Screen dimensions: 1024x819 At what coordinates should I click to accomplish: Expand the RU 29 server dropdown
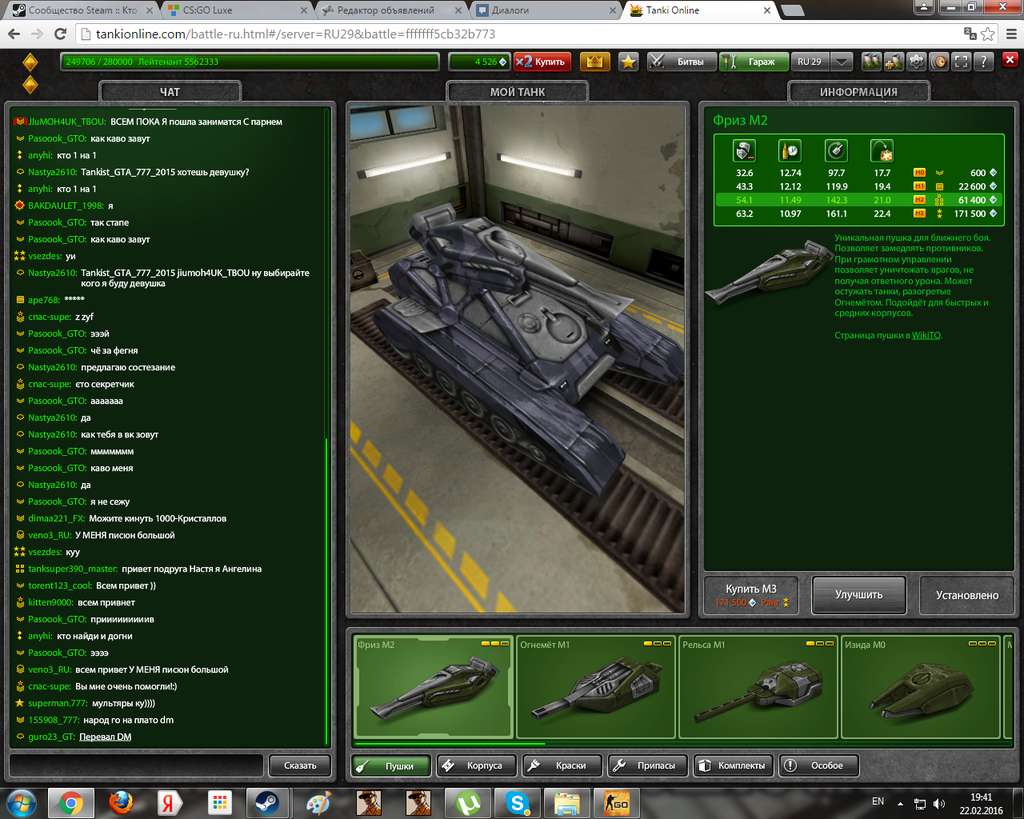point(842,61)
